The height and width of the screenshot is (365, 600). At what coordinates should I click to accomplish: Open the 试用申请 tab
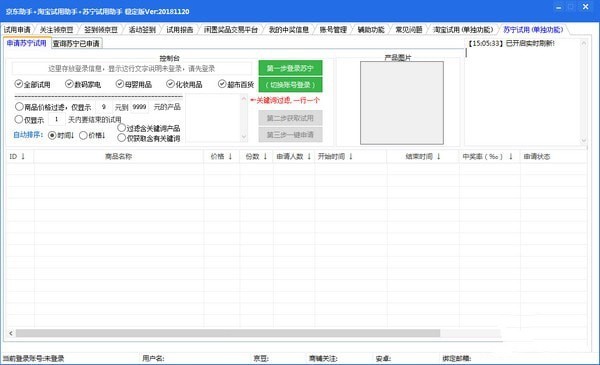pyautogui.click(x=17, y=29)
